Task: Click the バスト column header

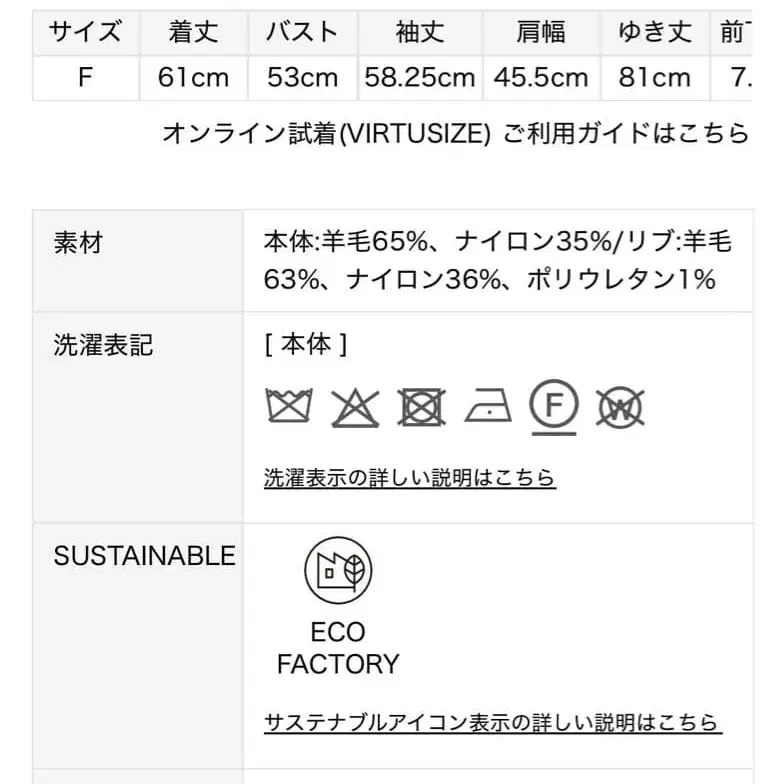Action: click(x=302, y=32)
